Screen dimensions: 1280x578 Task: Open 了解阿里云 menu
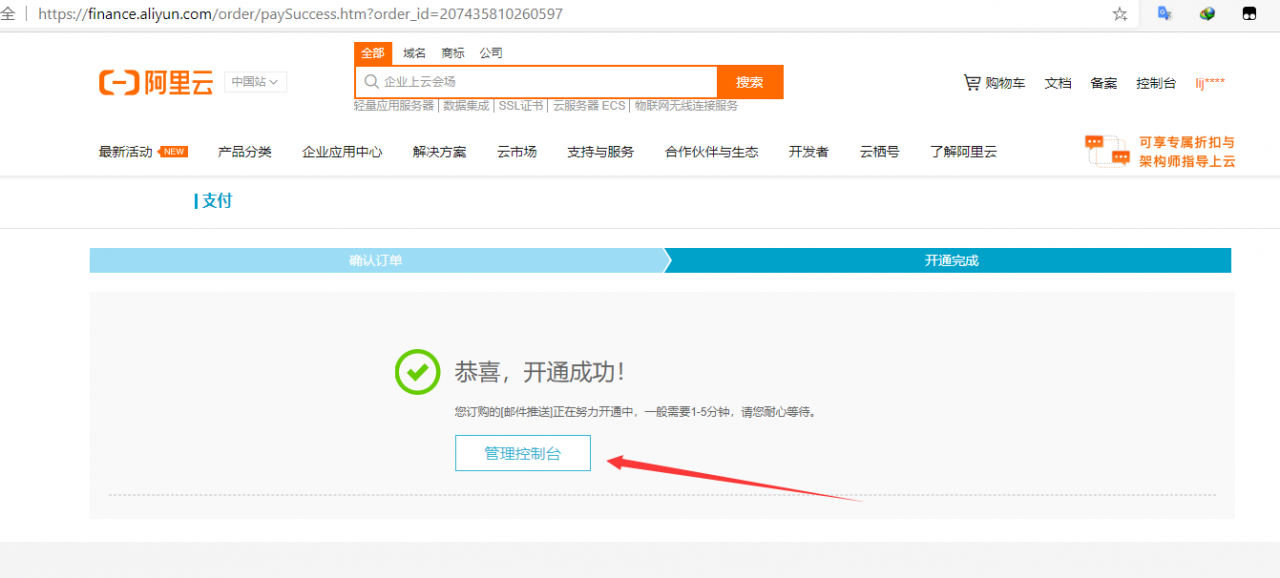tap(963, 152)
